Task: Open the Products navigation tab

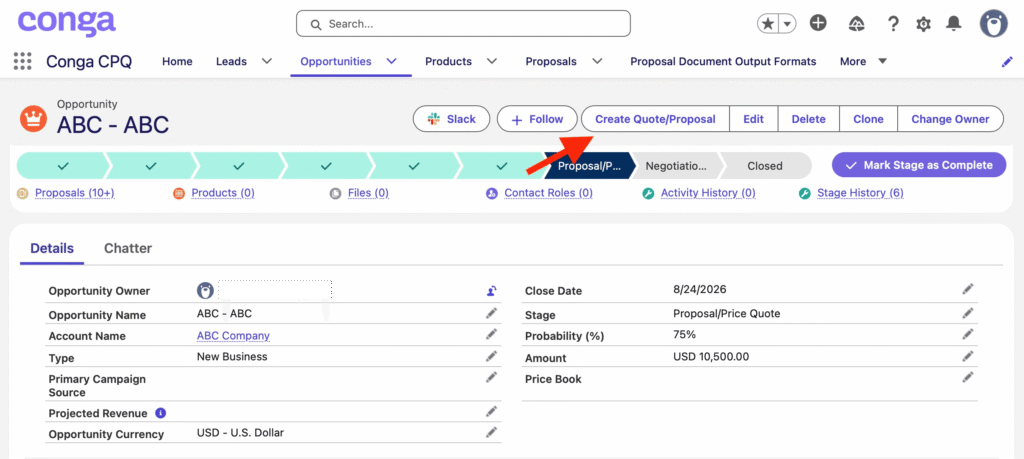Action: pos(448,61)
